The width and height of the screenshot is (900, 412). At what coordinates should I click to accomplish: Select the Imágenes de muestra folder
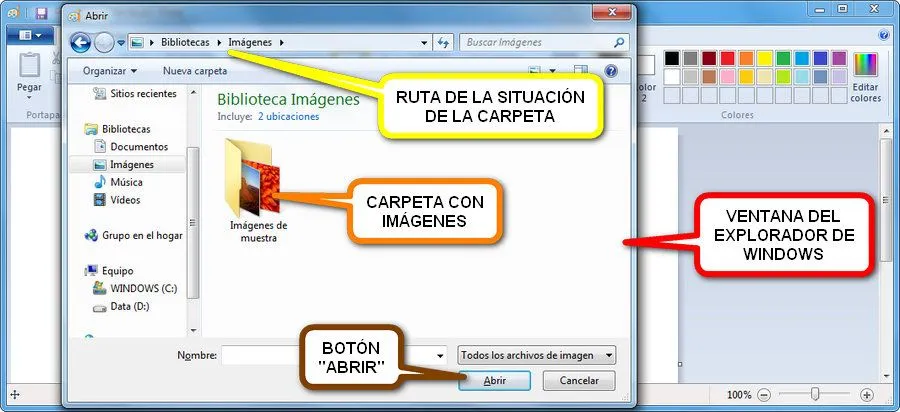point(258,191)
